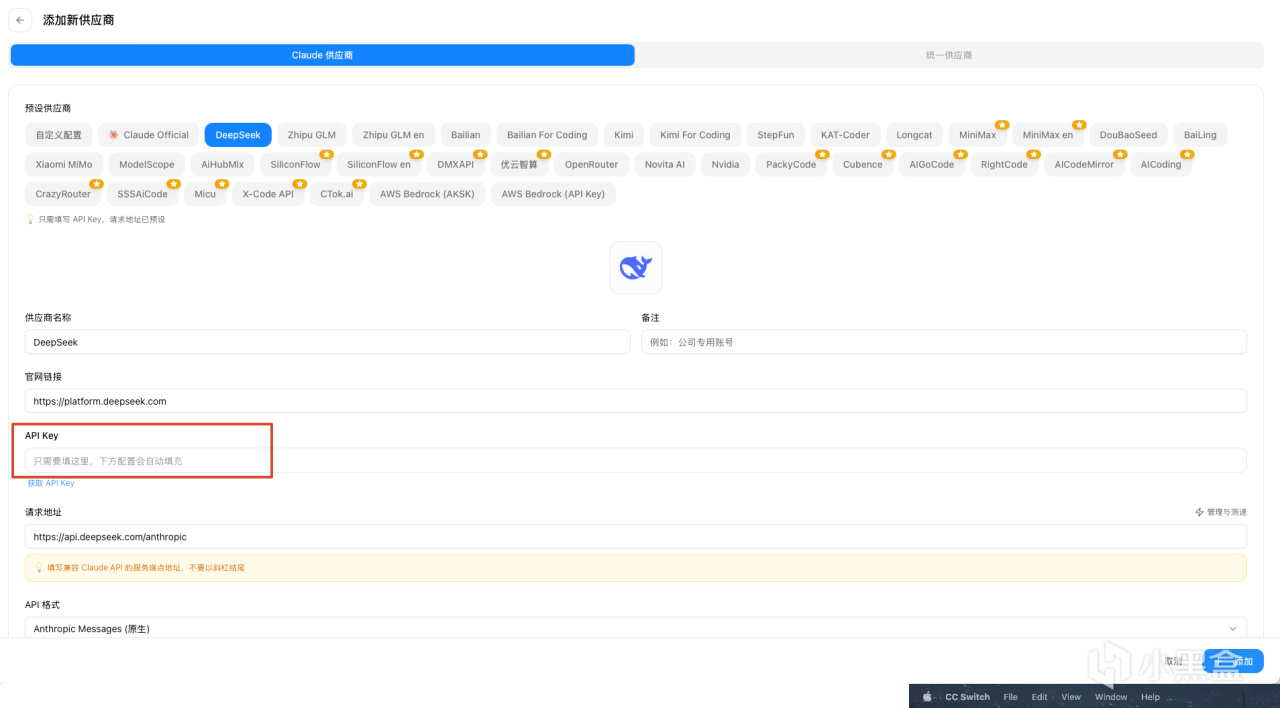Open the Help menu
The image size is (1280, 708).
pos(1151,697)
